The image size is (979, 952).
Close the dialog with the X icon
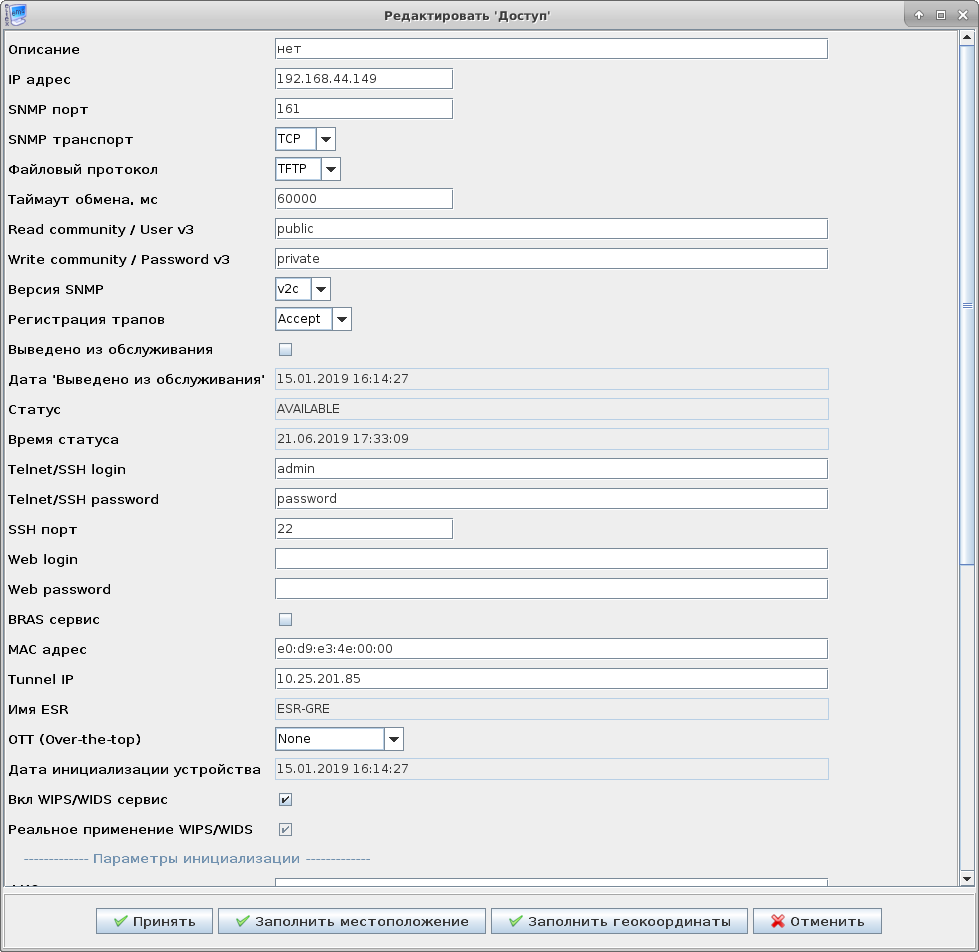[x=962, y=15]
